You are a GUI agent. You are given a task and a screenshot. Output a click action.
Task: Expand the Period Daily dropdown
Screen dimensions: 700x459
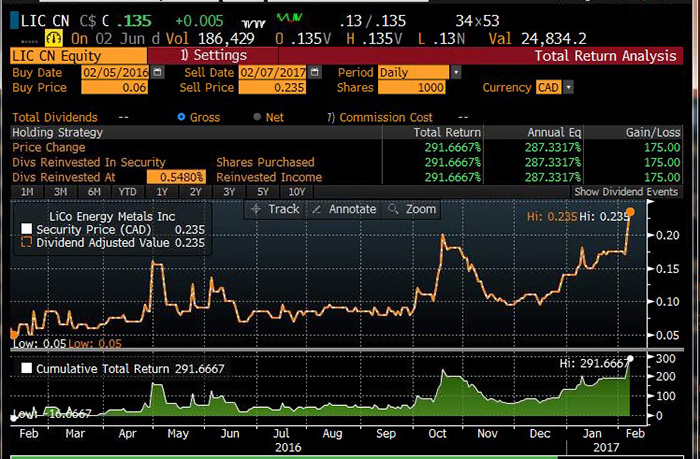[456, 73]
